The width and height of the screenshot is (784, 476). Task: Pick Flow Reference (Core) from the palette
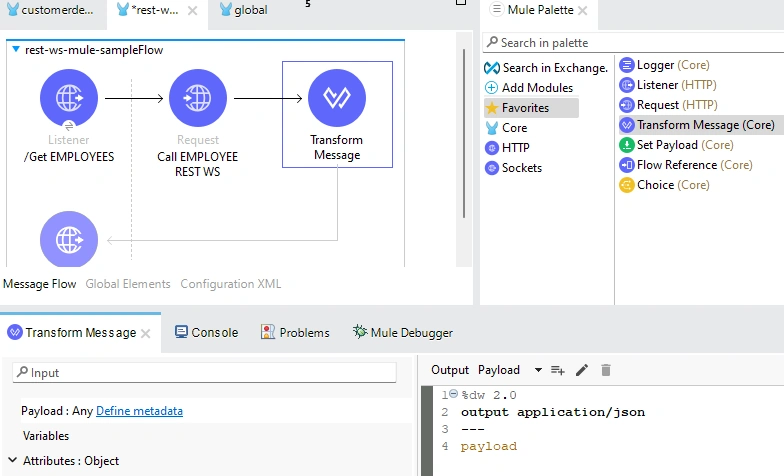click(x=686, y=164)
